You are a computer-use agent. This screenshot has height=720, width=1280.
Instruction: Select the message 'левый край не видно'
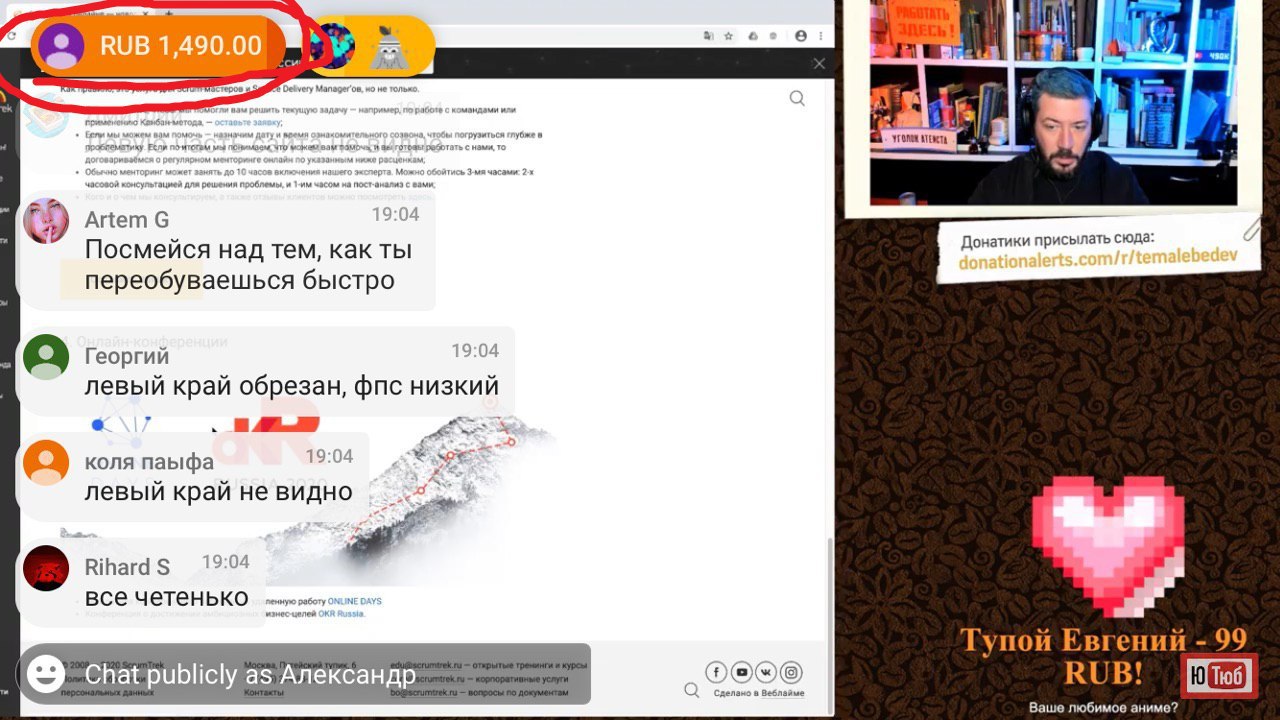tap(218, 492)
